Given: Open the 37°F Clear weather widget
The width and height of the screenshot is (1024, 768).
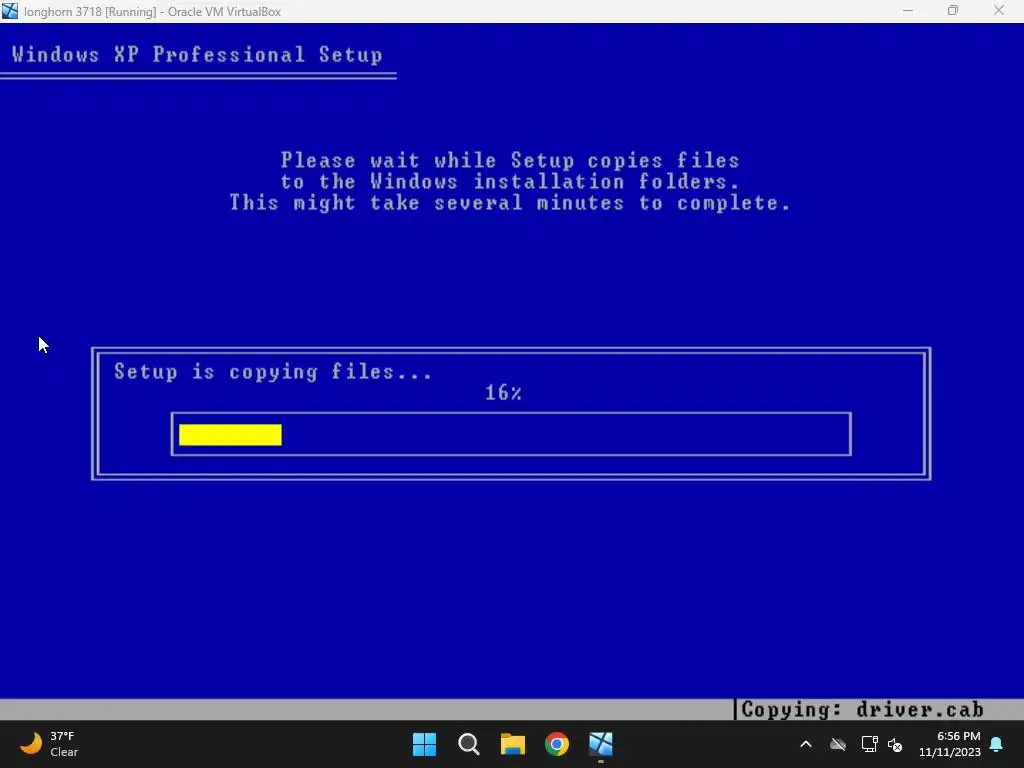Looking at the screenshot, I should pyautogui.click(x=49, y=744).
